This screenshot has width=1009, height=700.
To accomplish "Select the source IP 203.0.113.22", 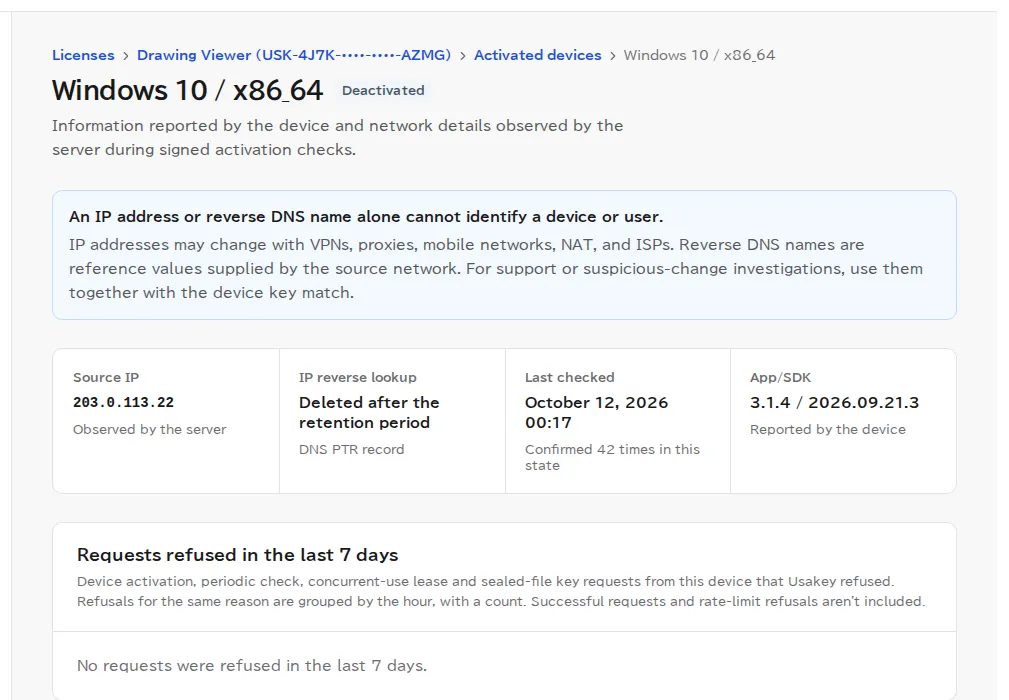I will pyautogui.click(x=124, y=403).
